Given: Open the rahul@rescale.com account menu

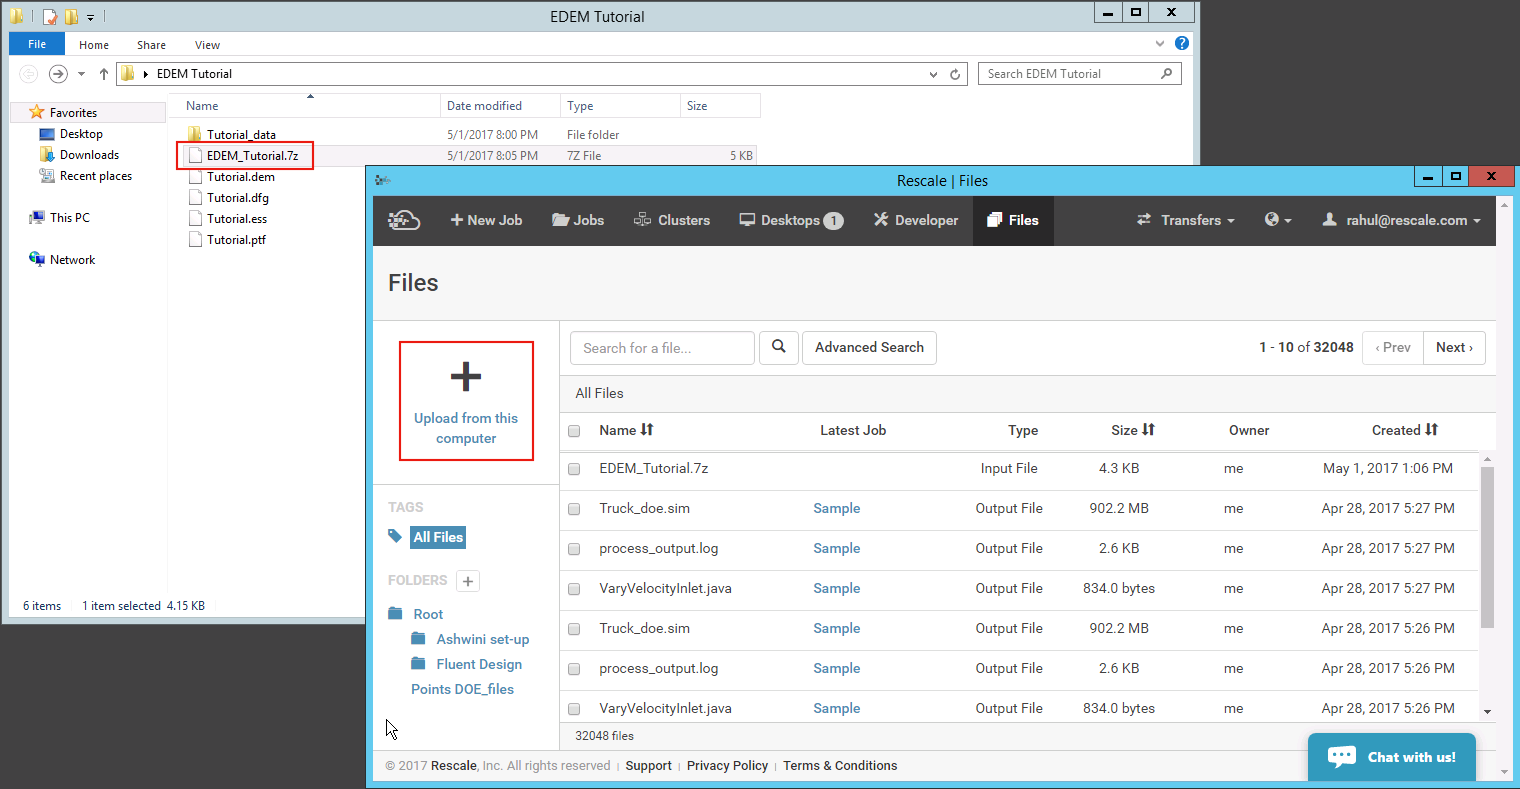Looking at the screenshot, I should point(1401,220).
